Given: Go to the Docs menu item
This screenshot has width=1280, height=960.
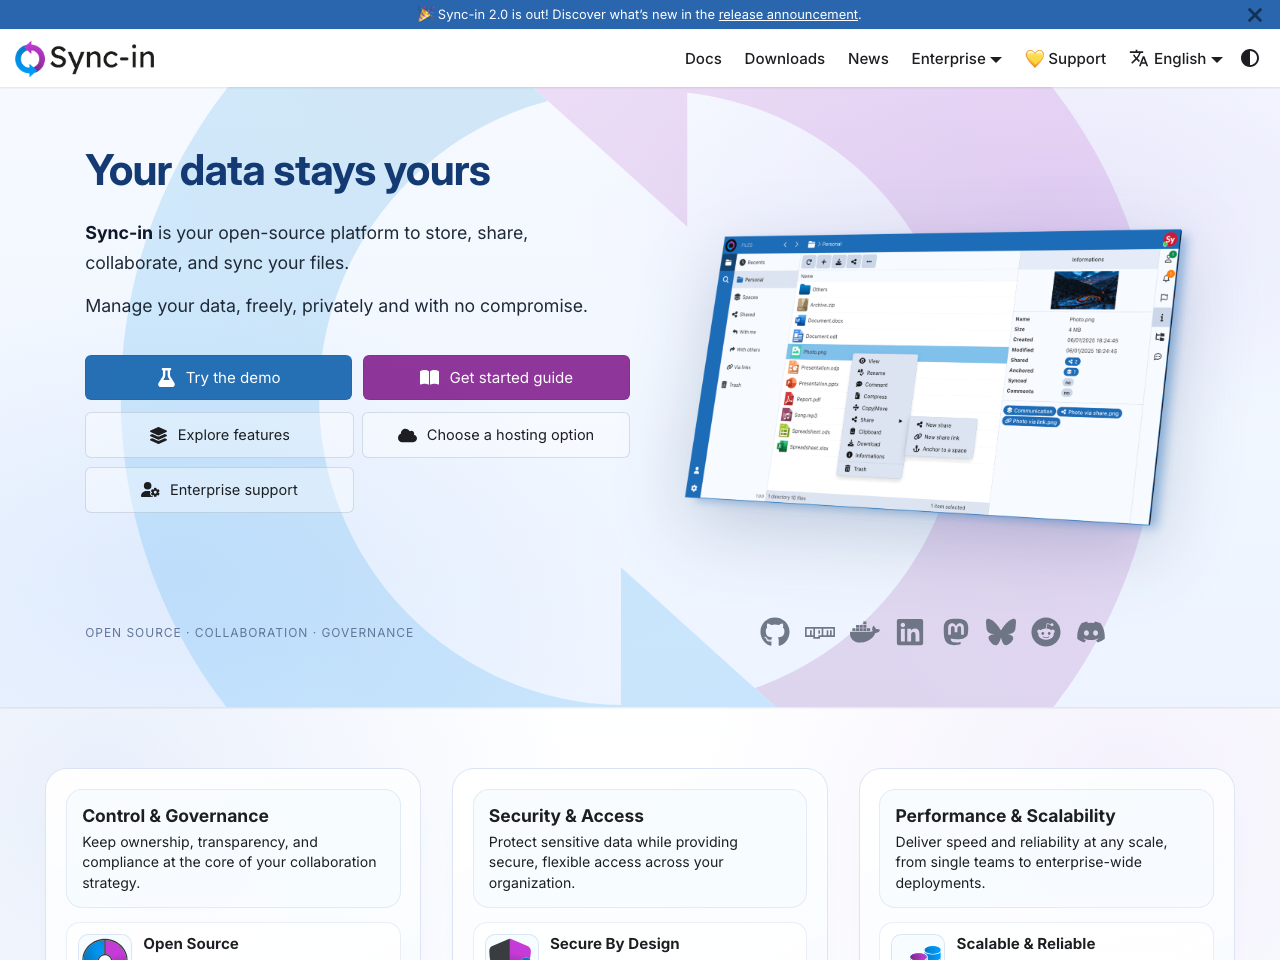Looking at the screenshot, I should 703,58.
